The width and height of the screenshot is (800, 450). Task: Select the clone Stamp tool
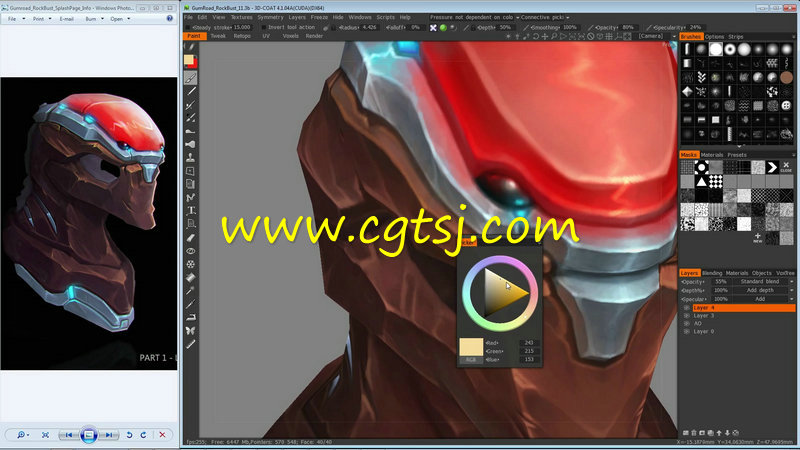tap(190, 158)
